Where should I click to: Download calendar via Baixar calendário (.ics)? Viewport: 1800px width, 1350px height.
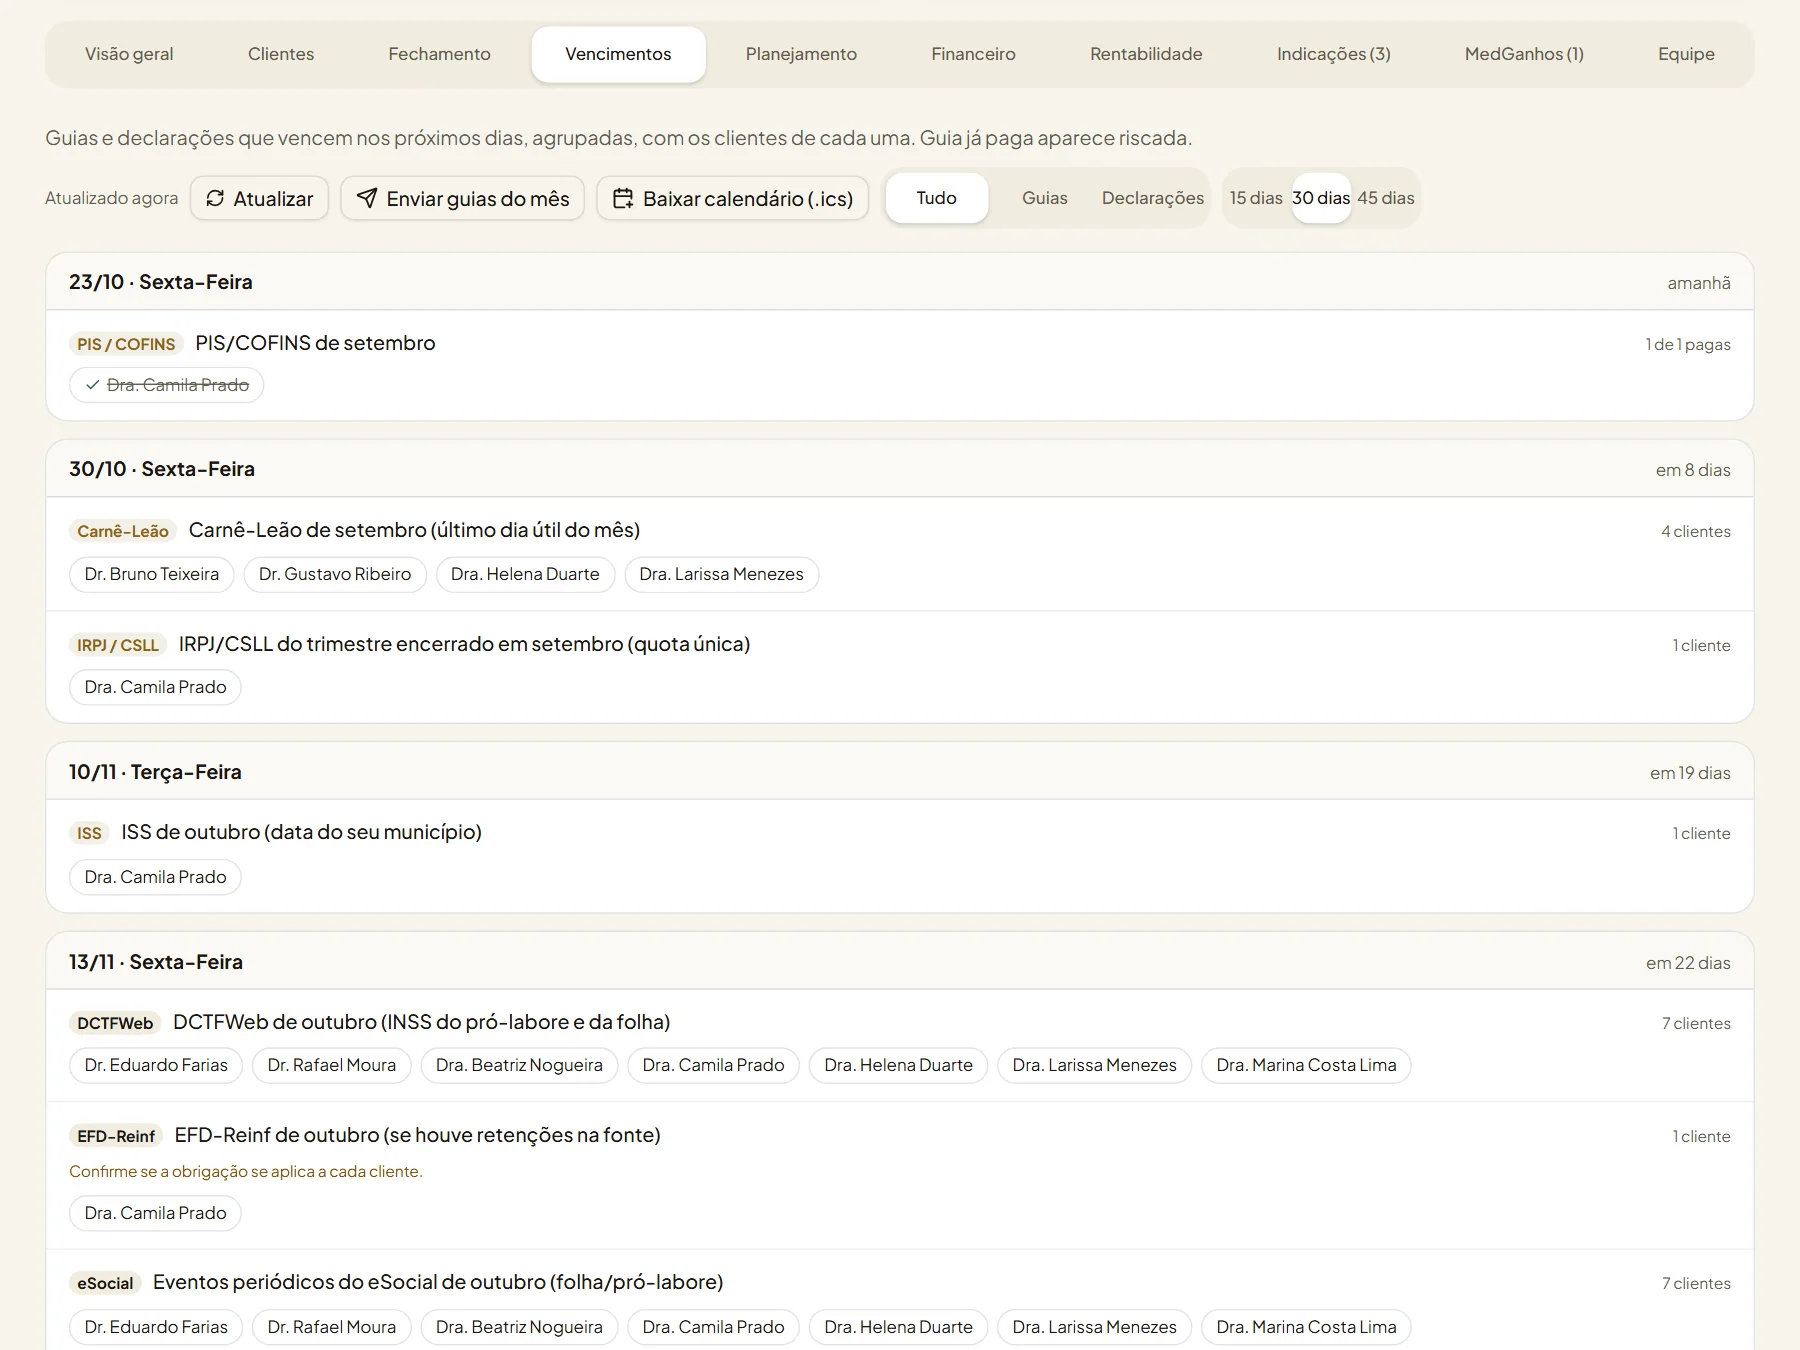pyautogui.click(x=733, y=198)
